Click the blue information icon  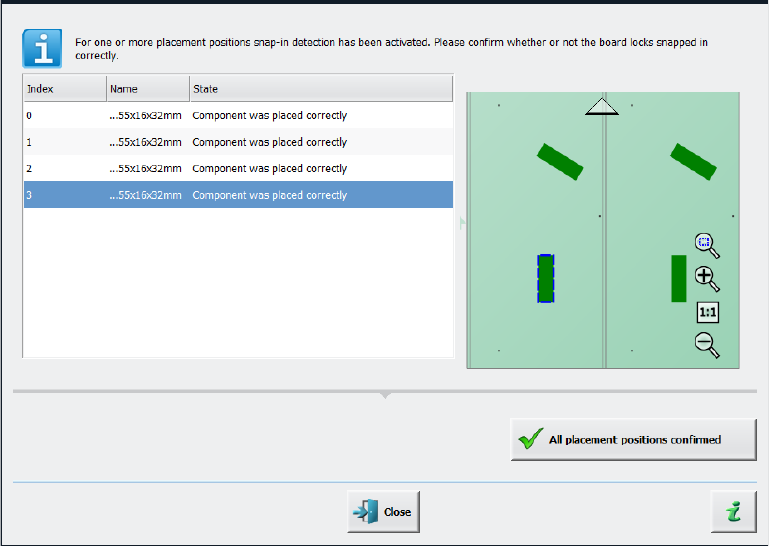tap(43, 47)
